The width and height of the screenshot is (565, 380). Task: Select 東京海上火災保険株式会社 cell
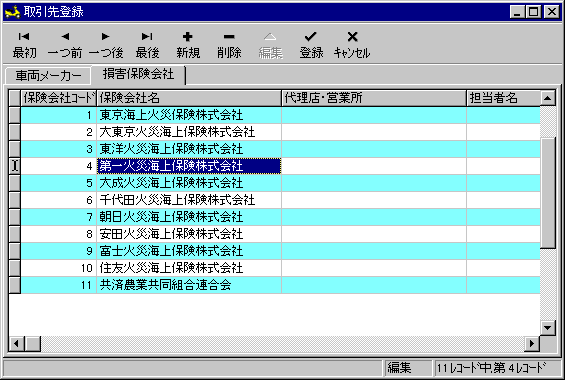[x=189, y=115]
